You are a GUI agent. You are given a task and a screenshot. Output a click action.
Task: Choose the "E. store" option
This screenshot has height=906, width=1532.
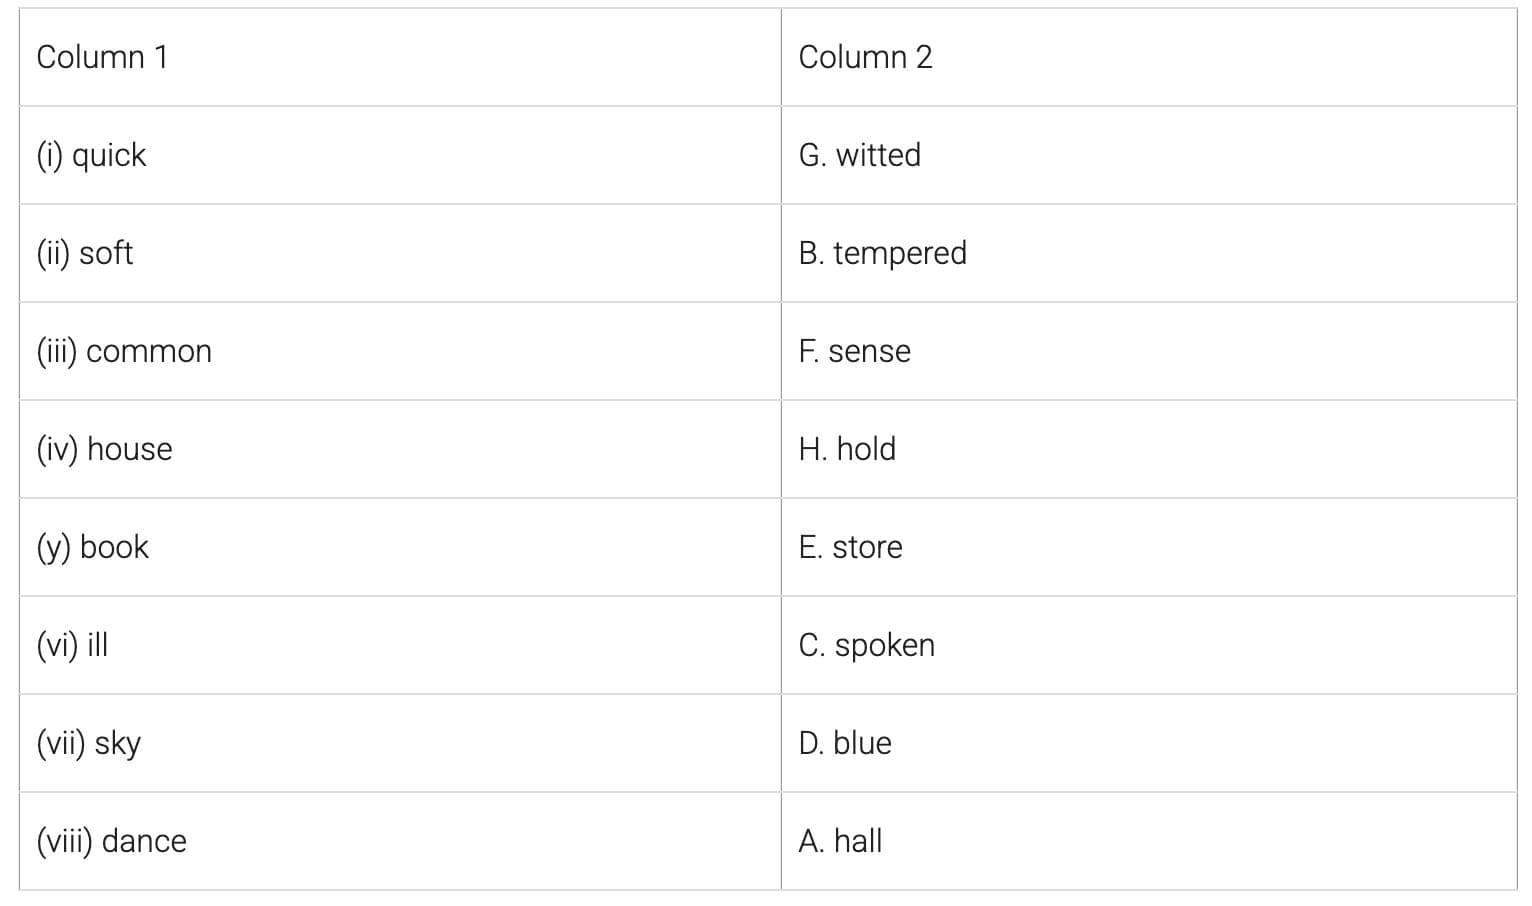850,547
